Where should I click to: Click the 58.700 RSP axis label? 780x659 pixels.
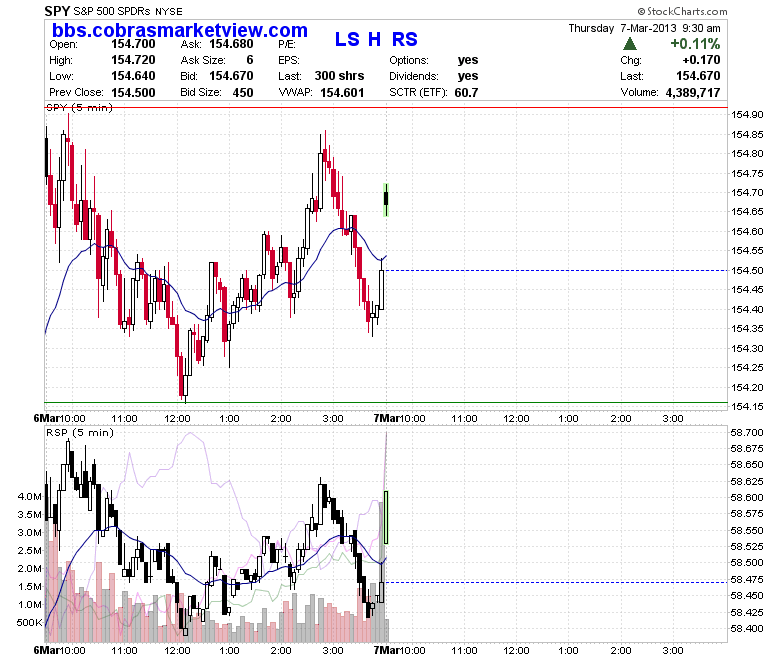pyautogui.click(x=747, y=432)
